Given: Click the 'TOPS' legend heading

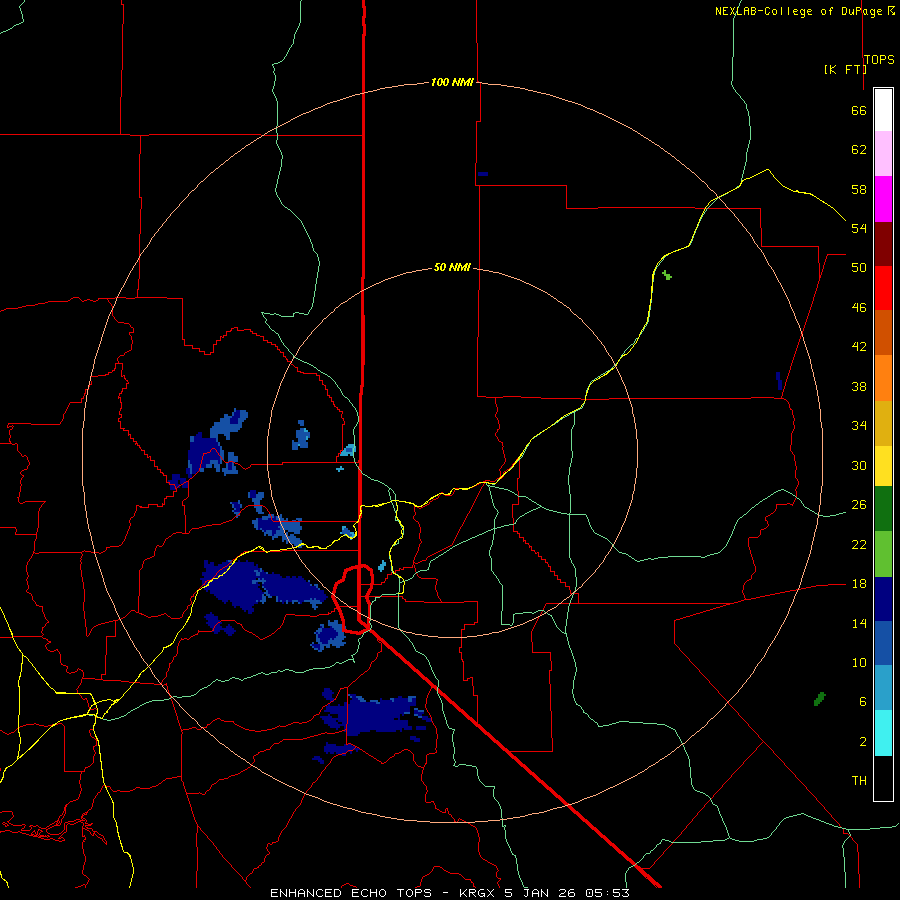Looking at the screenshot, I should 879,59.
